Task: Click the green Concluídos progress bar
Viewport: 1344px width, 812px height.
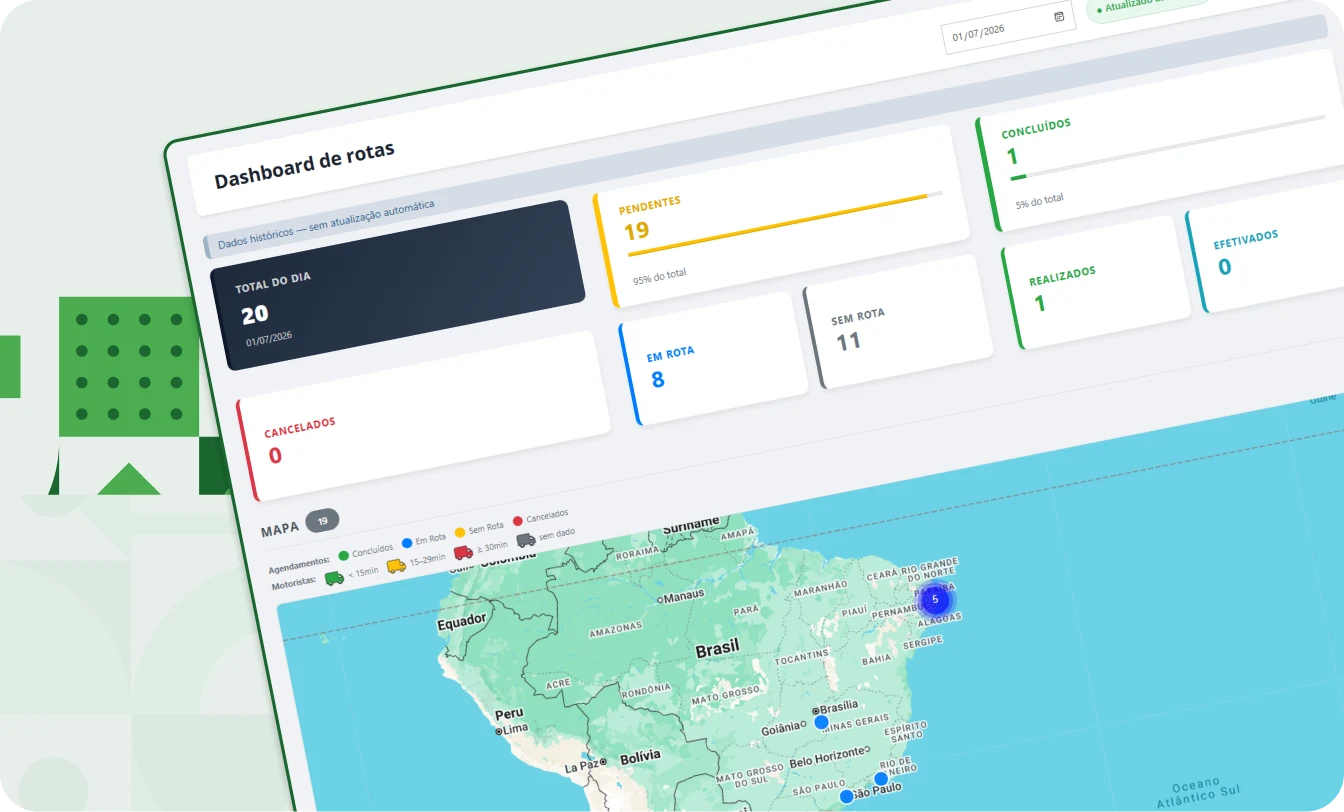Action: [1018, 177]
